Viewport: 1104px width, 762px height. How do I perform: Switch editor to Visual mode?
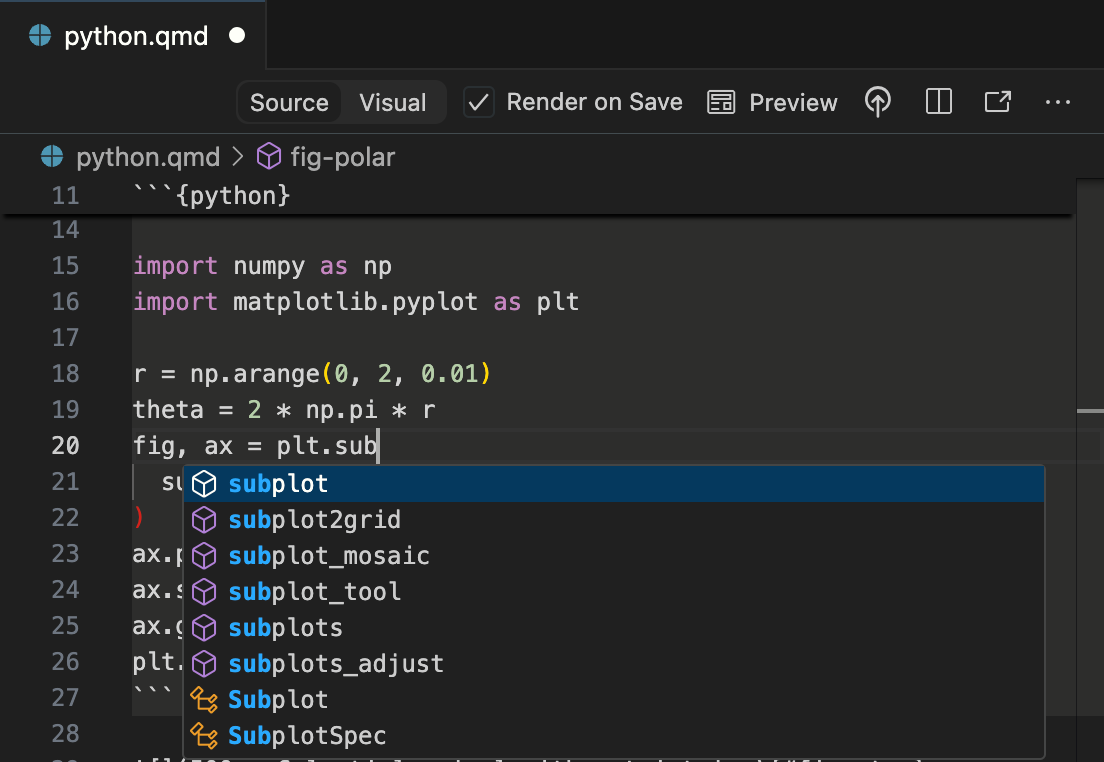[392, 101]
